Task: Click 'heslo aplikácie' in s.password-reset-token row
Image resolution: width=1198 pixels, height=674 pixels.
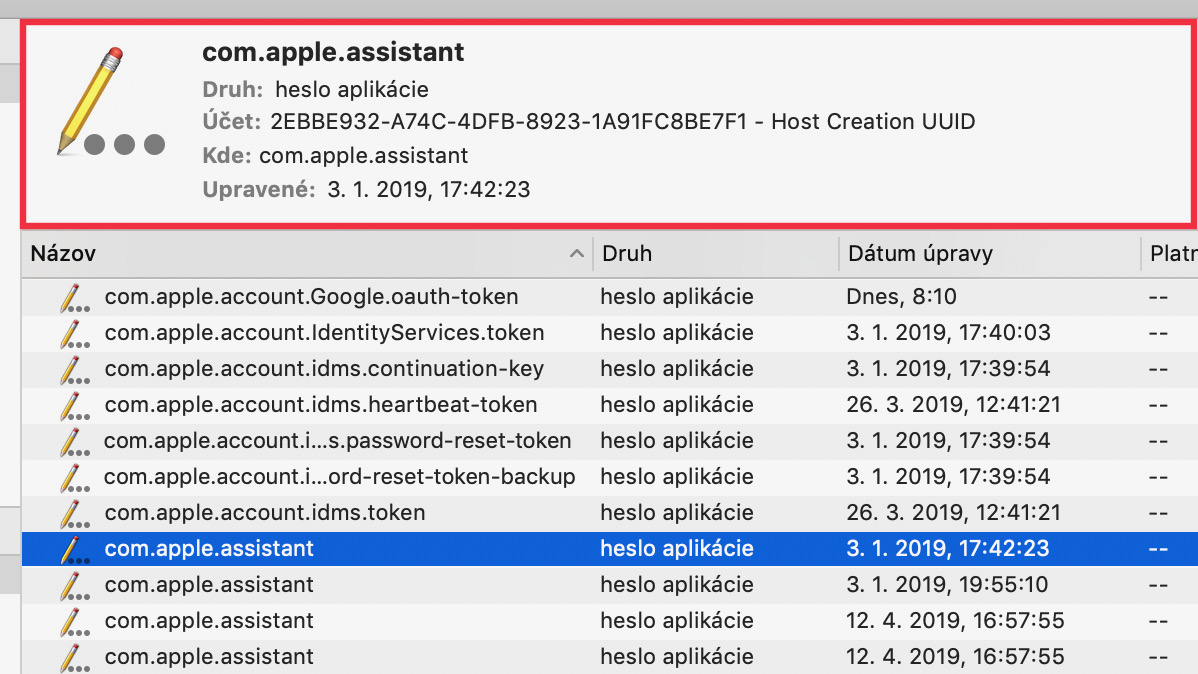Action: coord(677,440)
